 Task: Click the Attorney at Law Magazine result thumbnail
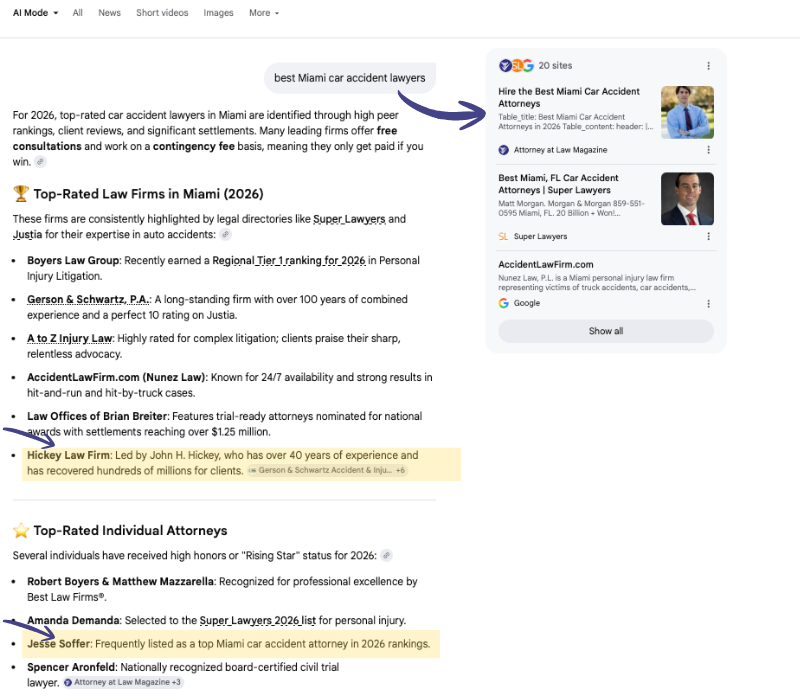pos(687,112)
